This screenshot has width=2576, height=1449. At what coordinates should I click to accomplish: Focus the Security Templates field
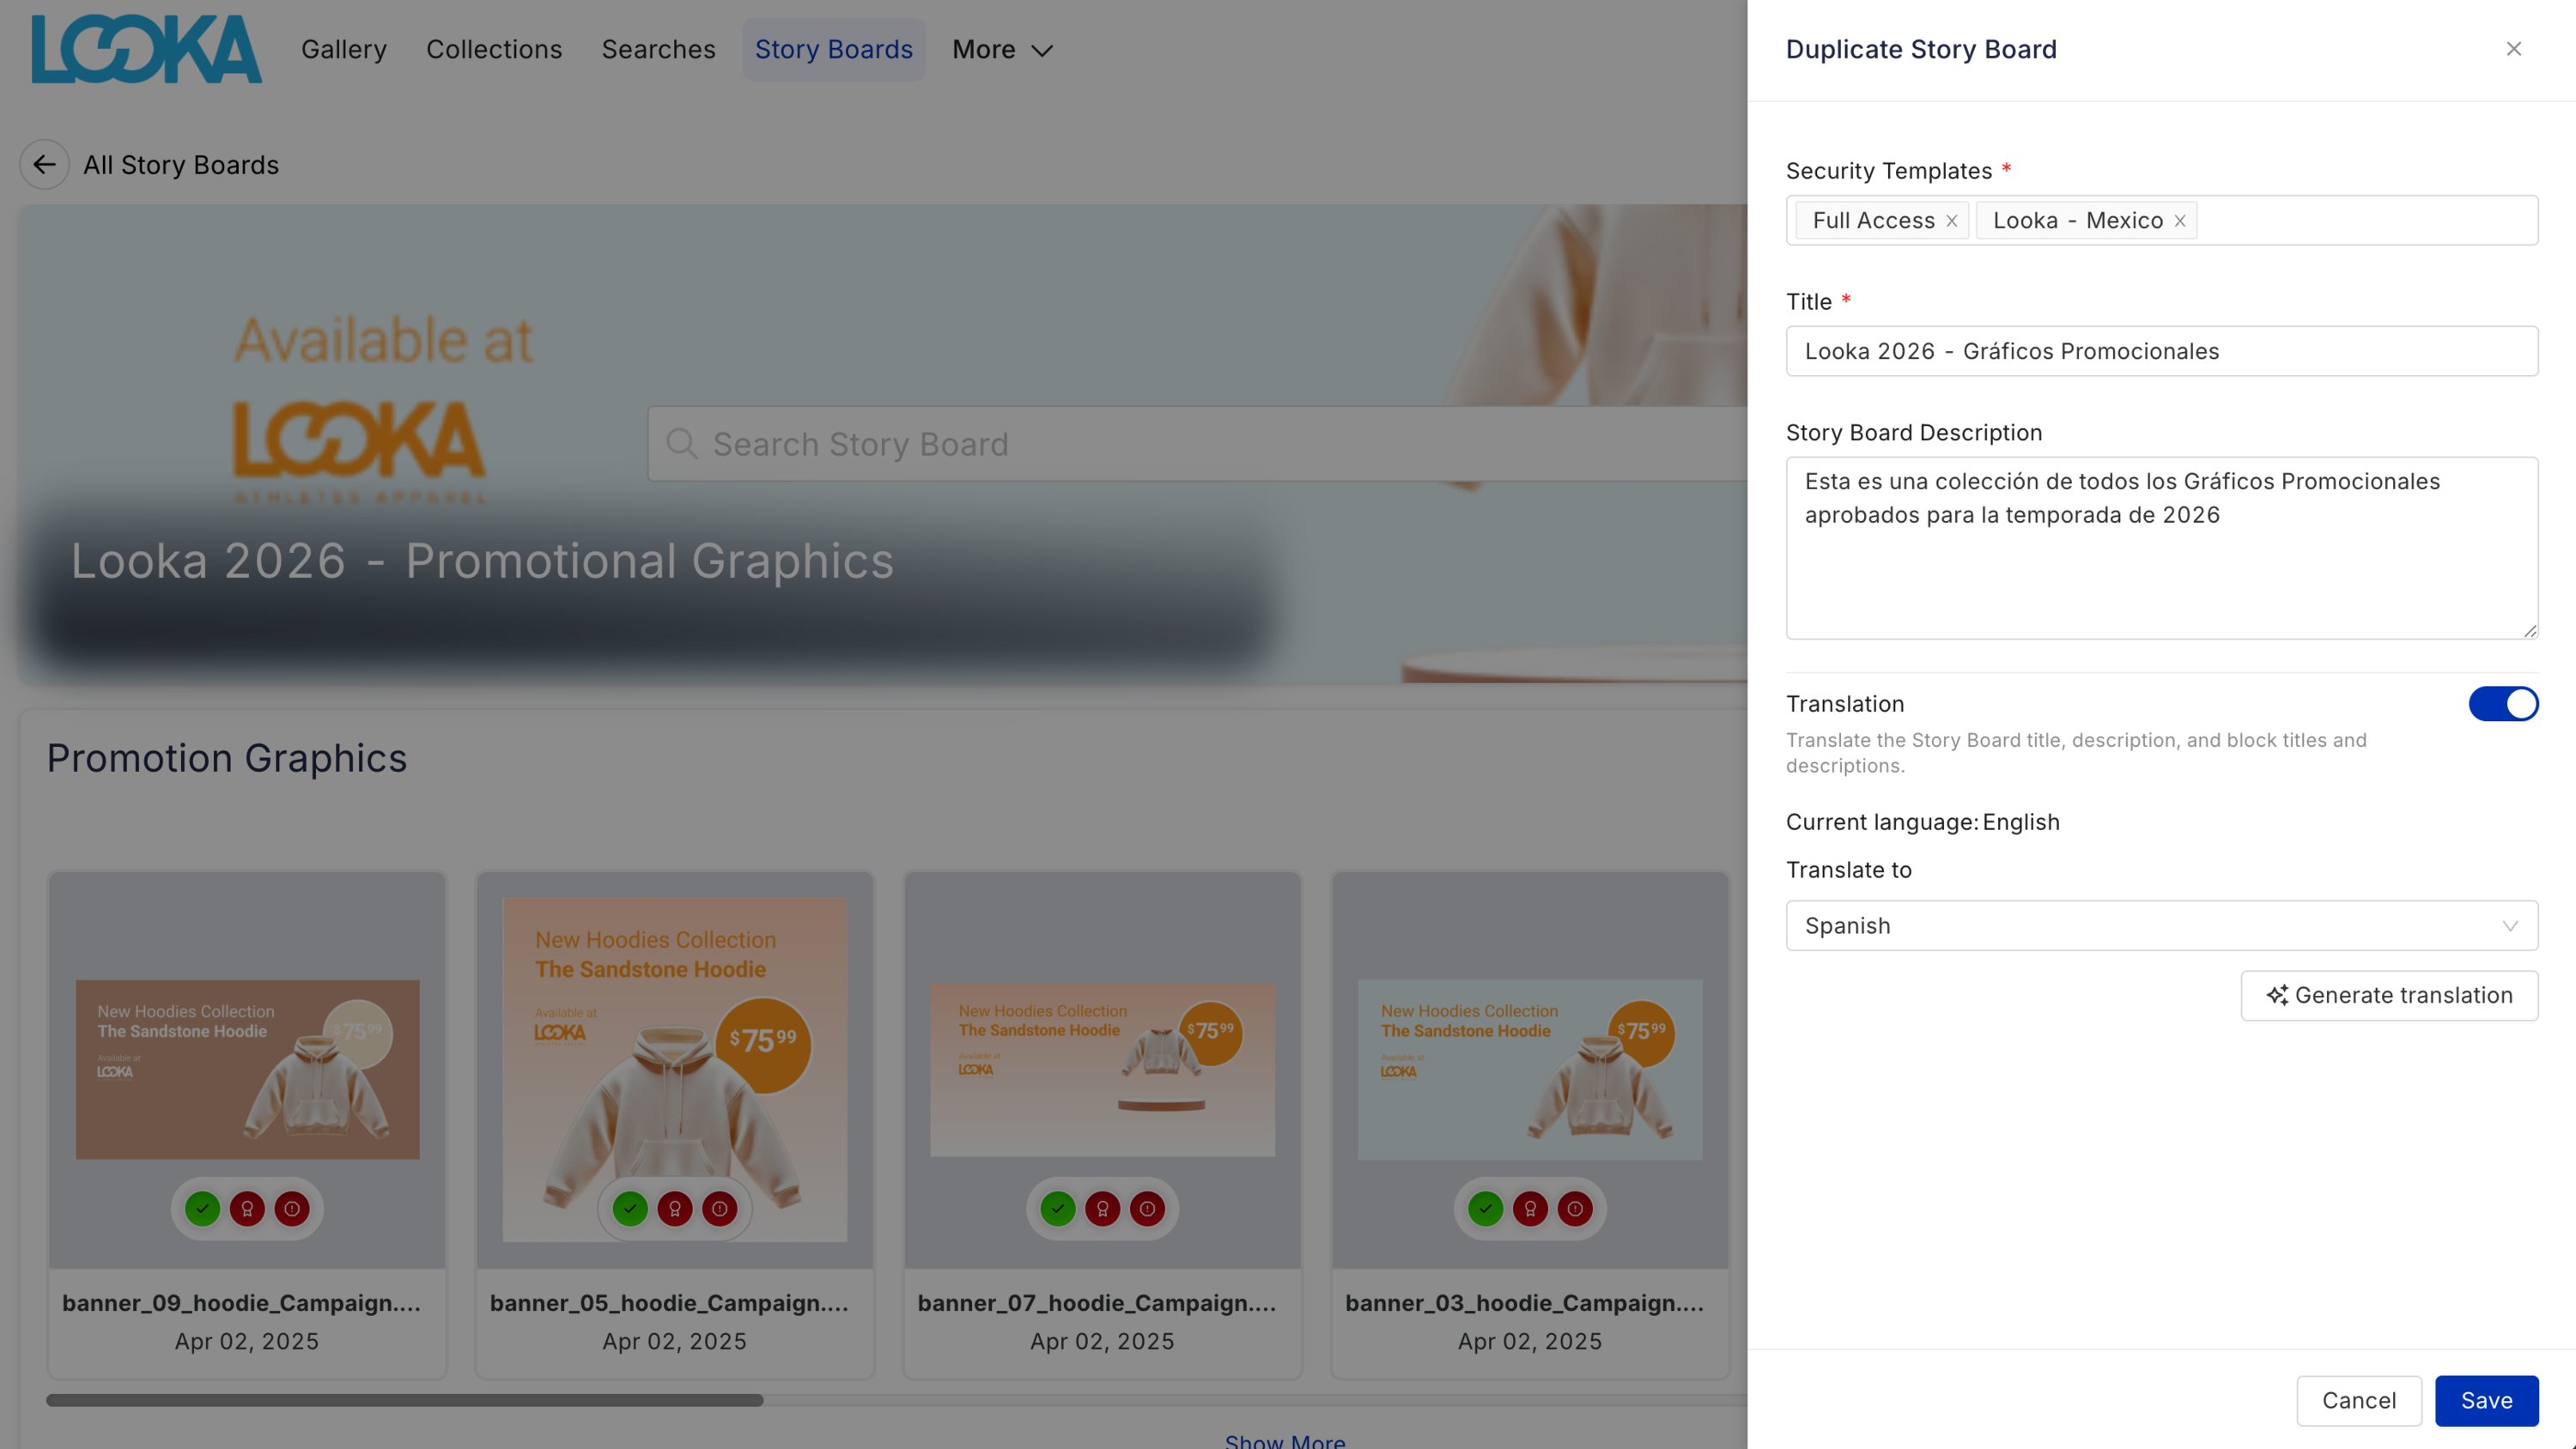(2162, 220)
